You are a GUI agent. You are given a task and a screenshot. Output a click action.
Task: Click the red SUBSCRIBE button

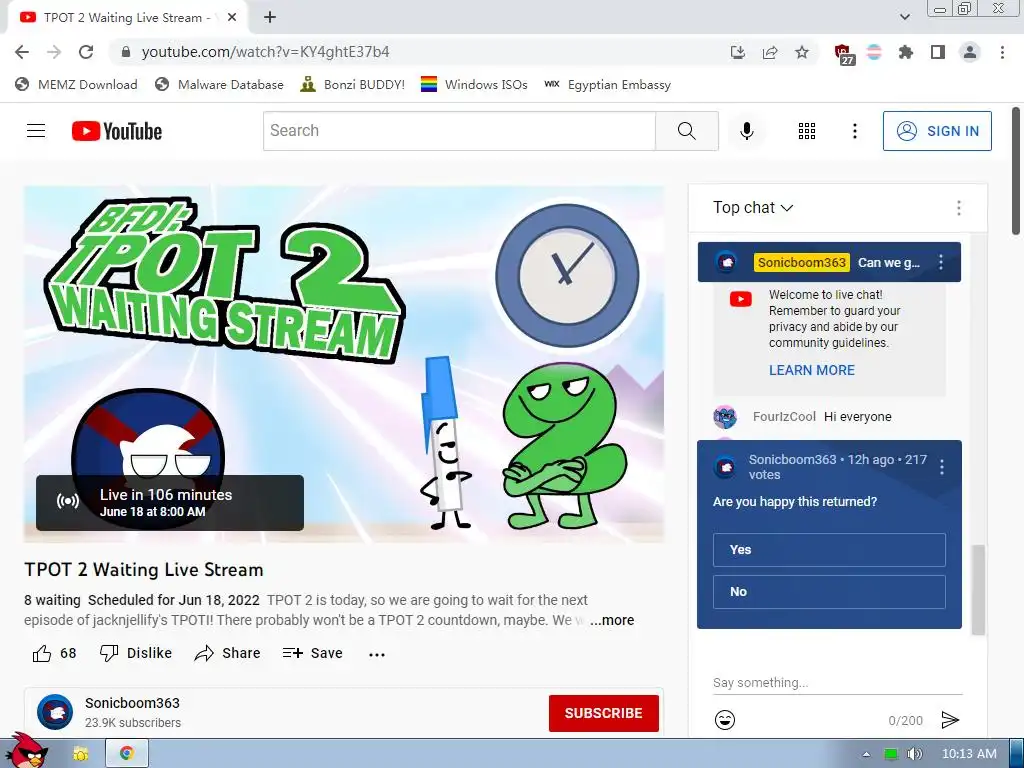click(603, 713)
